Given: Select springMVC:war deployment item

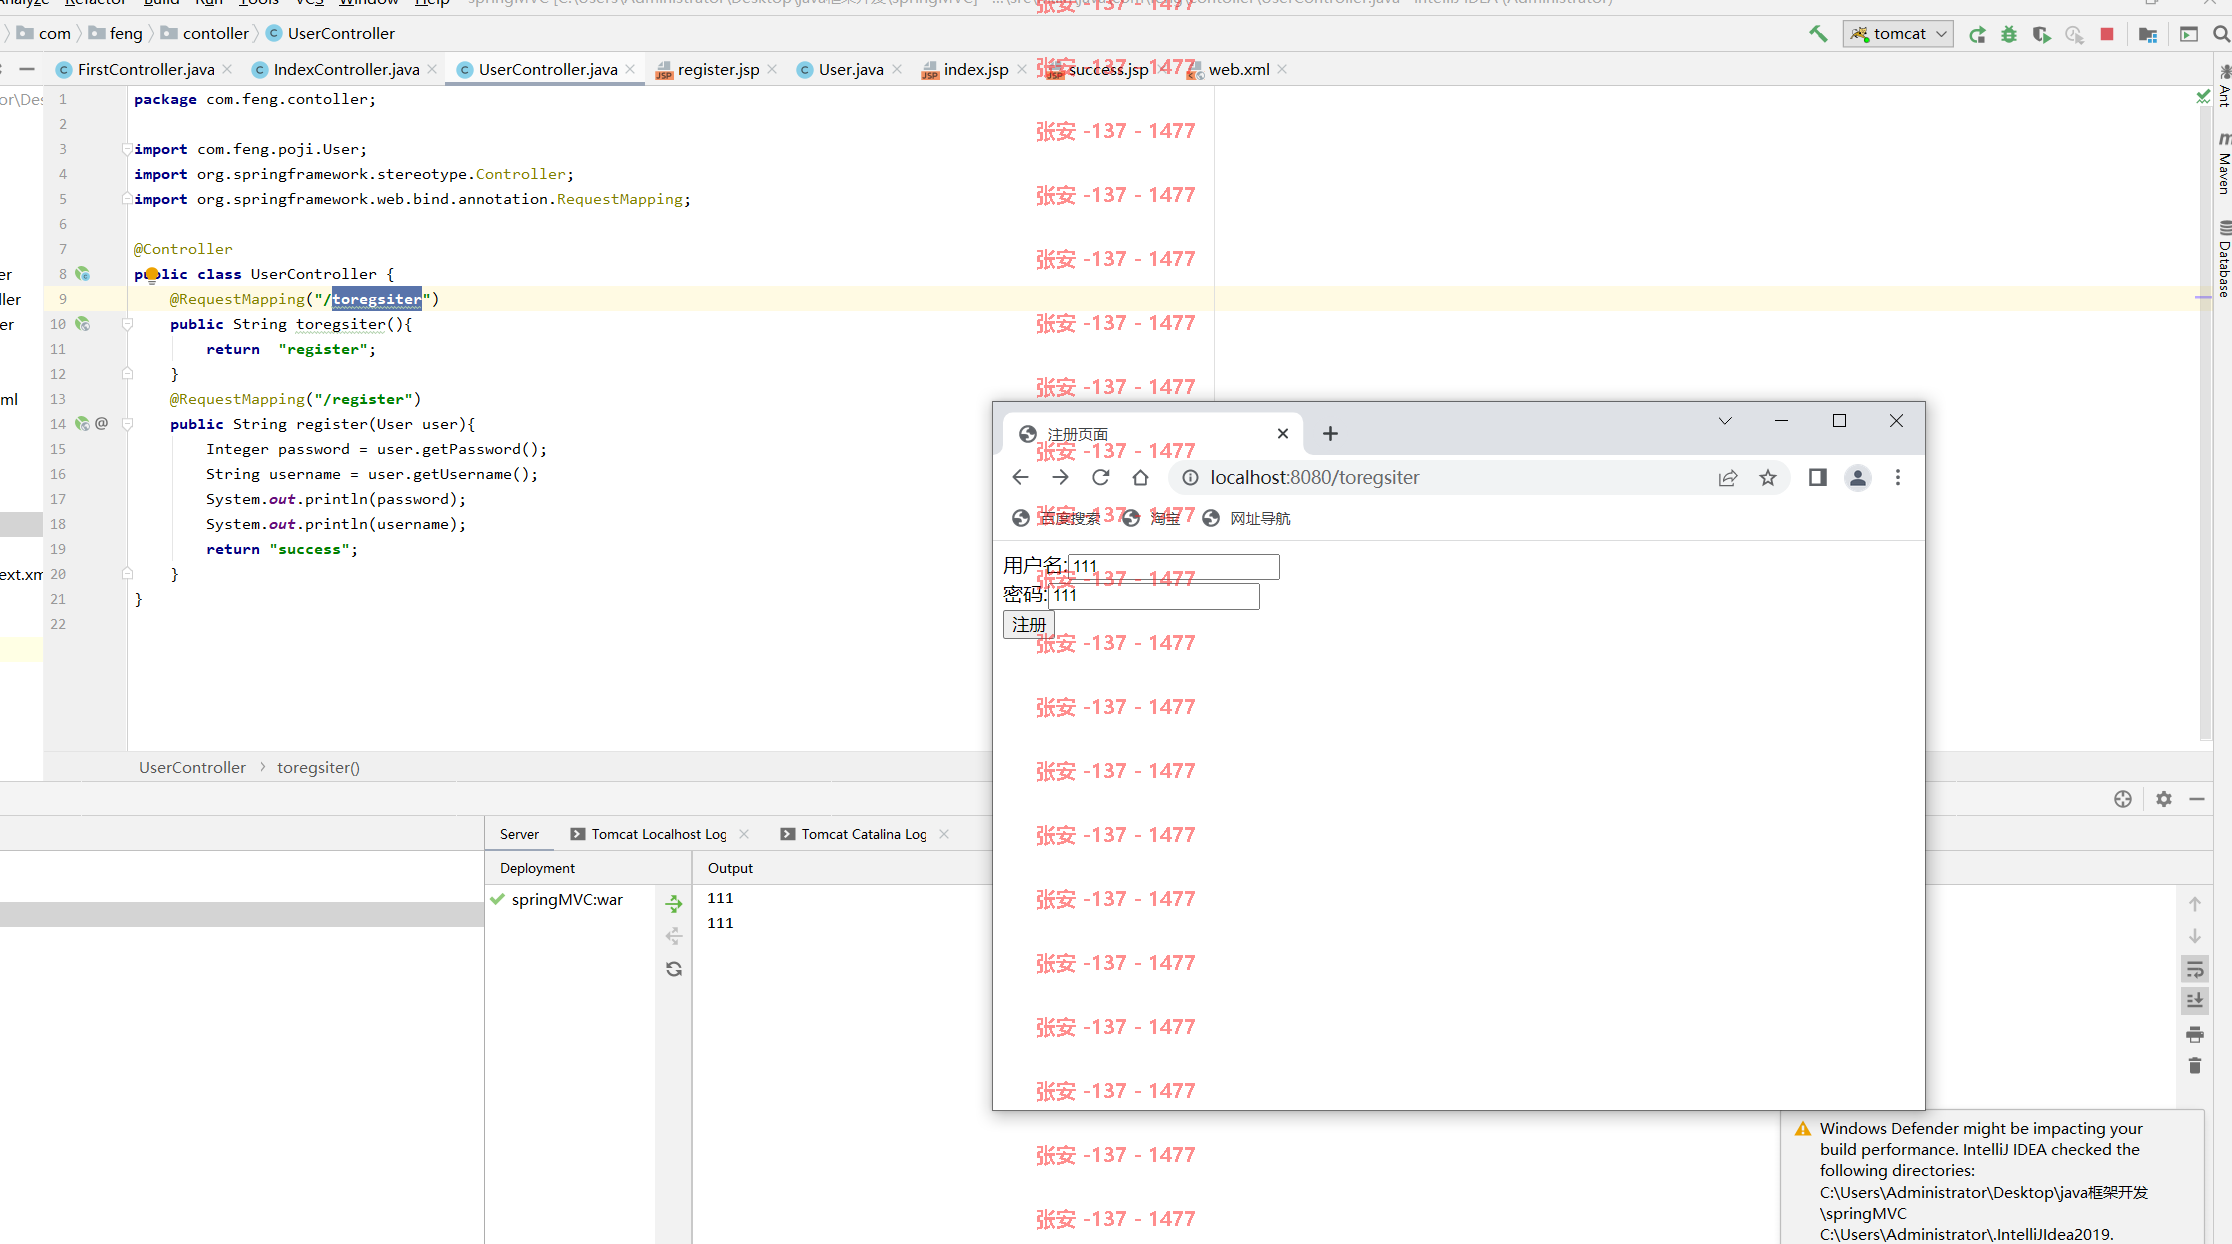Looking at the screenshot, I should coord(567,899).
